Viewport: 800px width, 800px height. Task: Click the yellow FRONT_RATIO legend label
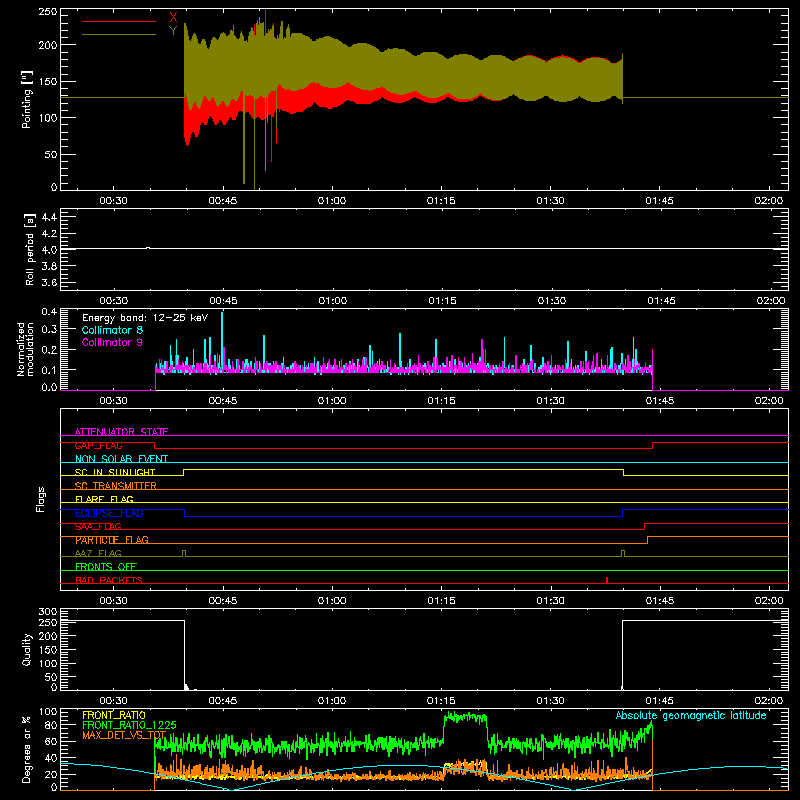point(114,715)
